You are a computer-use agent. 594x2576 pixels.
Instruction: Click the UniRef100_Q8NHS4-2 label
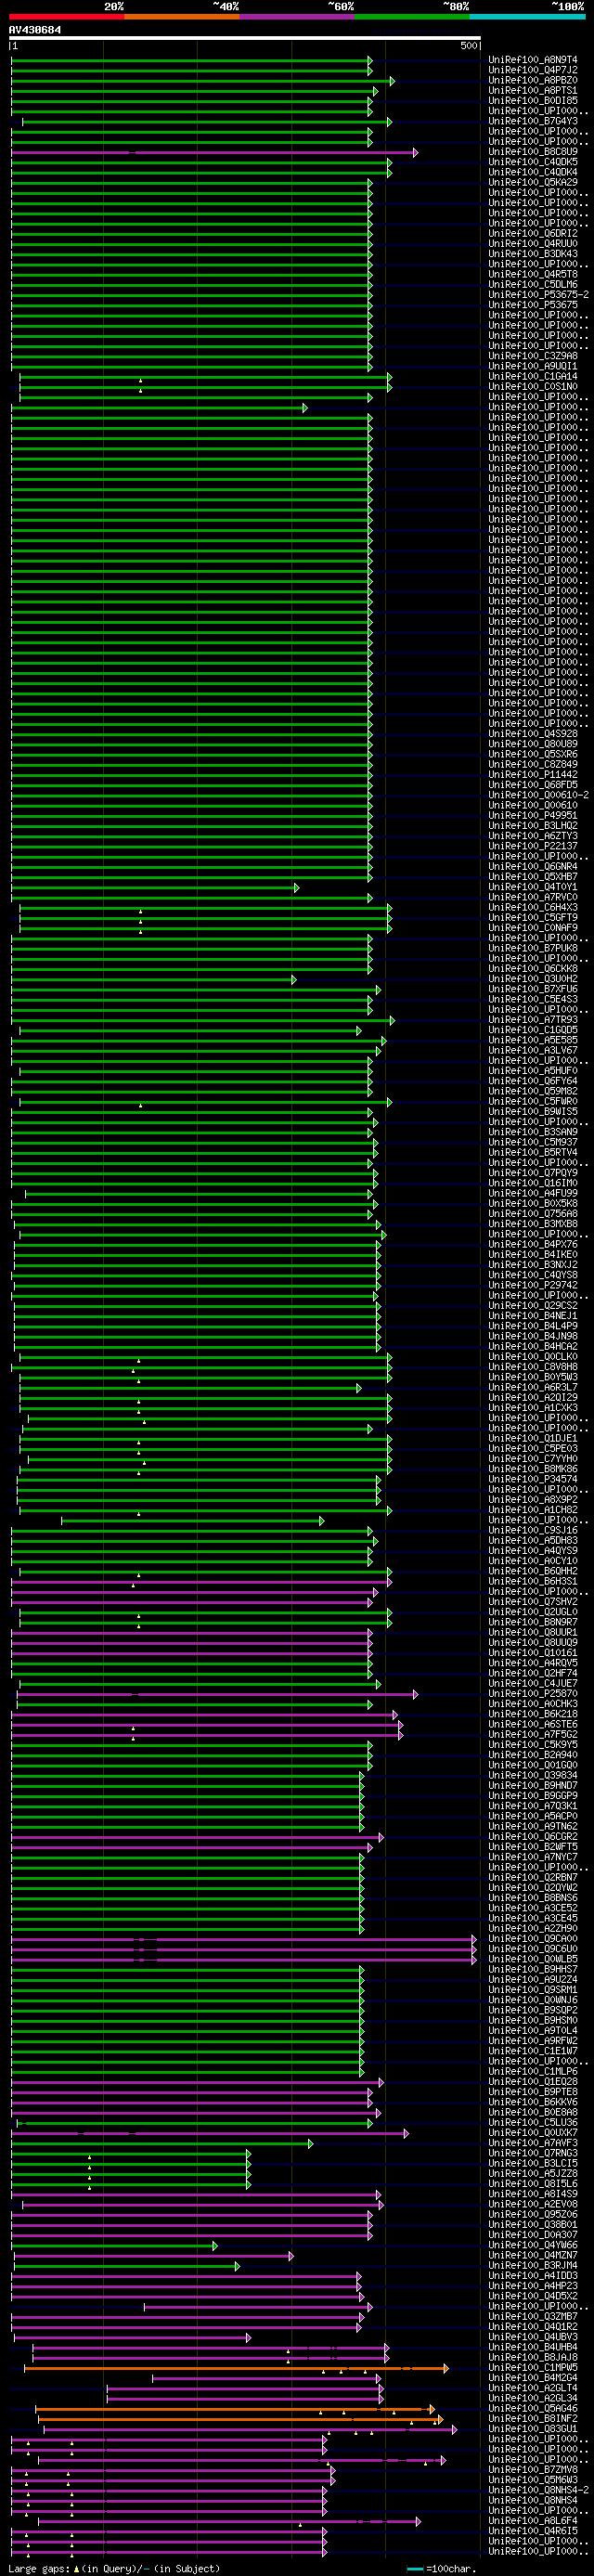point(538,2490)
